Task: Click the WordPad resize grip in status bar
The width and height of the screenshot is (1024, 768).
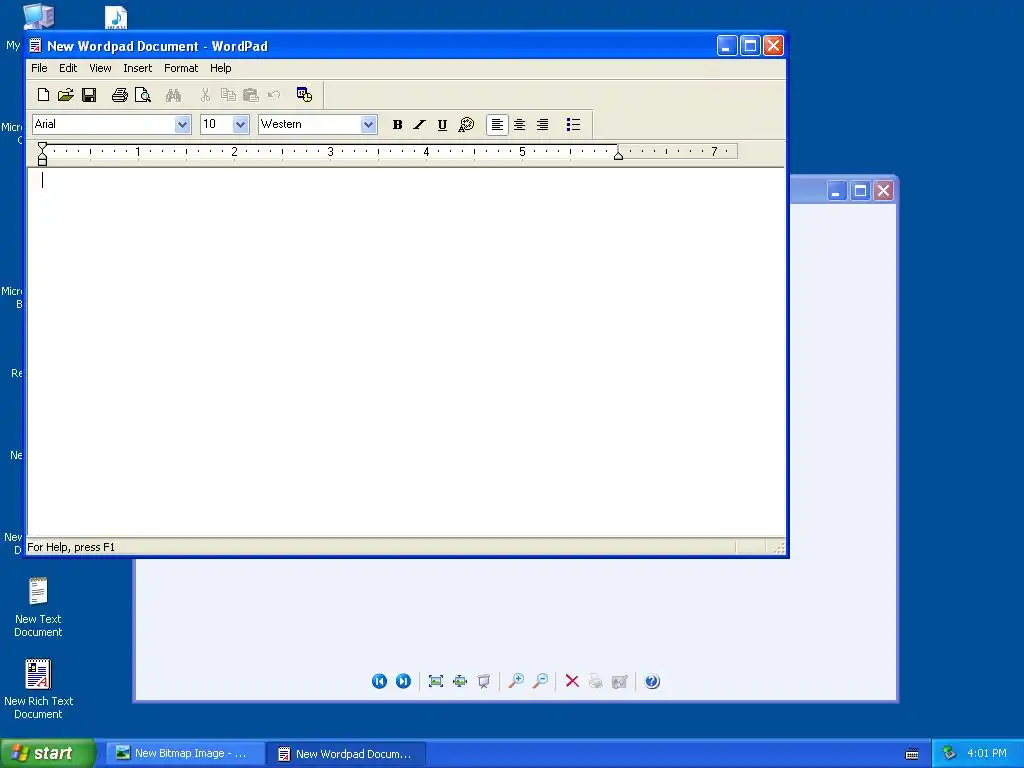Action: point(779,548)
